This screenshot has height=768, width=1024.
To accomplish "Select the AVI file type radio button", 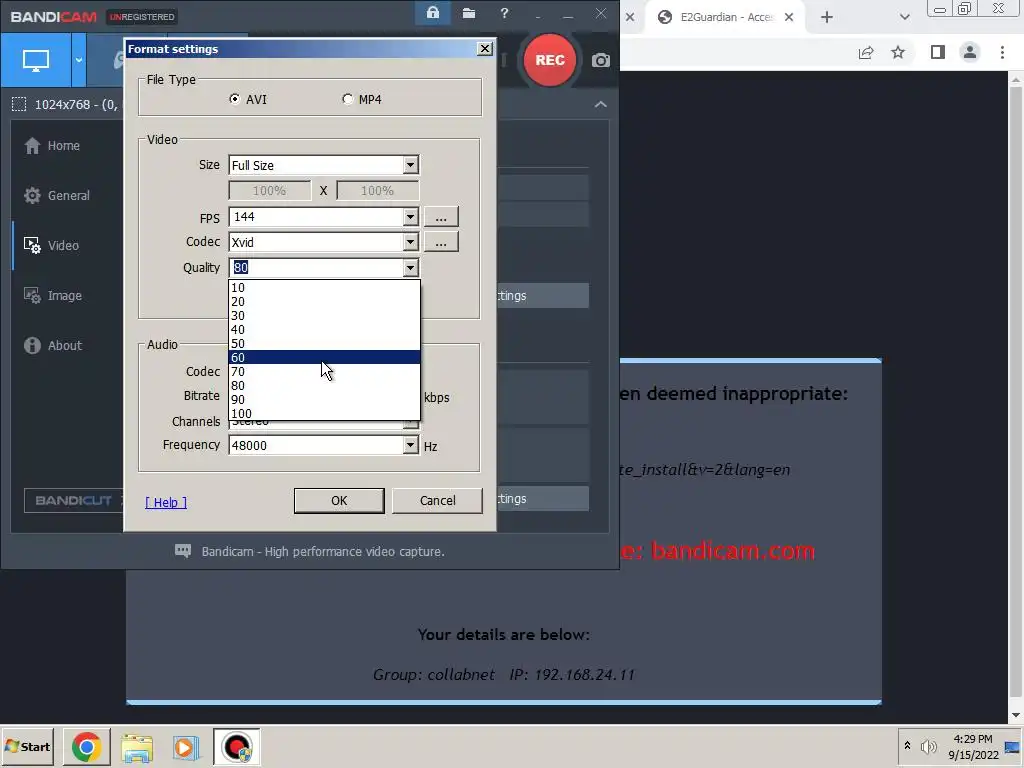I will pyautogui.click(x=234, y=99).
